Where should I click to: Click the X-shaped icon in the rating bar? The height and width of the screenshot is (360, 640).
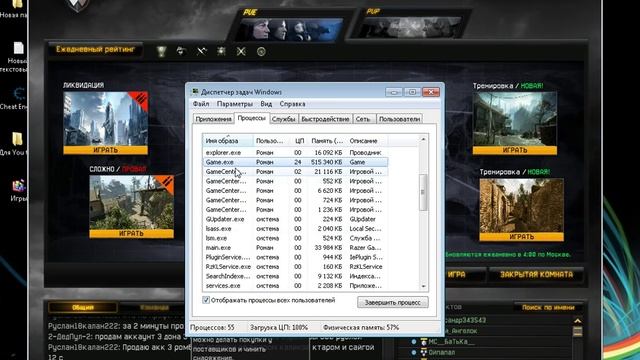coord(241,51)
